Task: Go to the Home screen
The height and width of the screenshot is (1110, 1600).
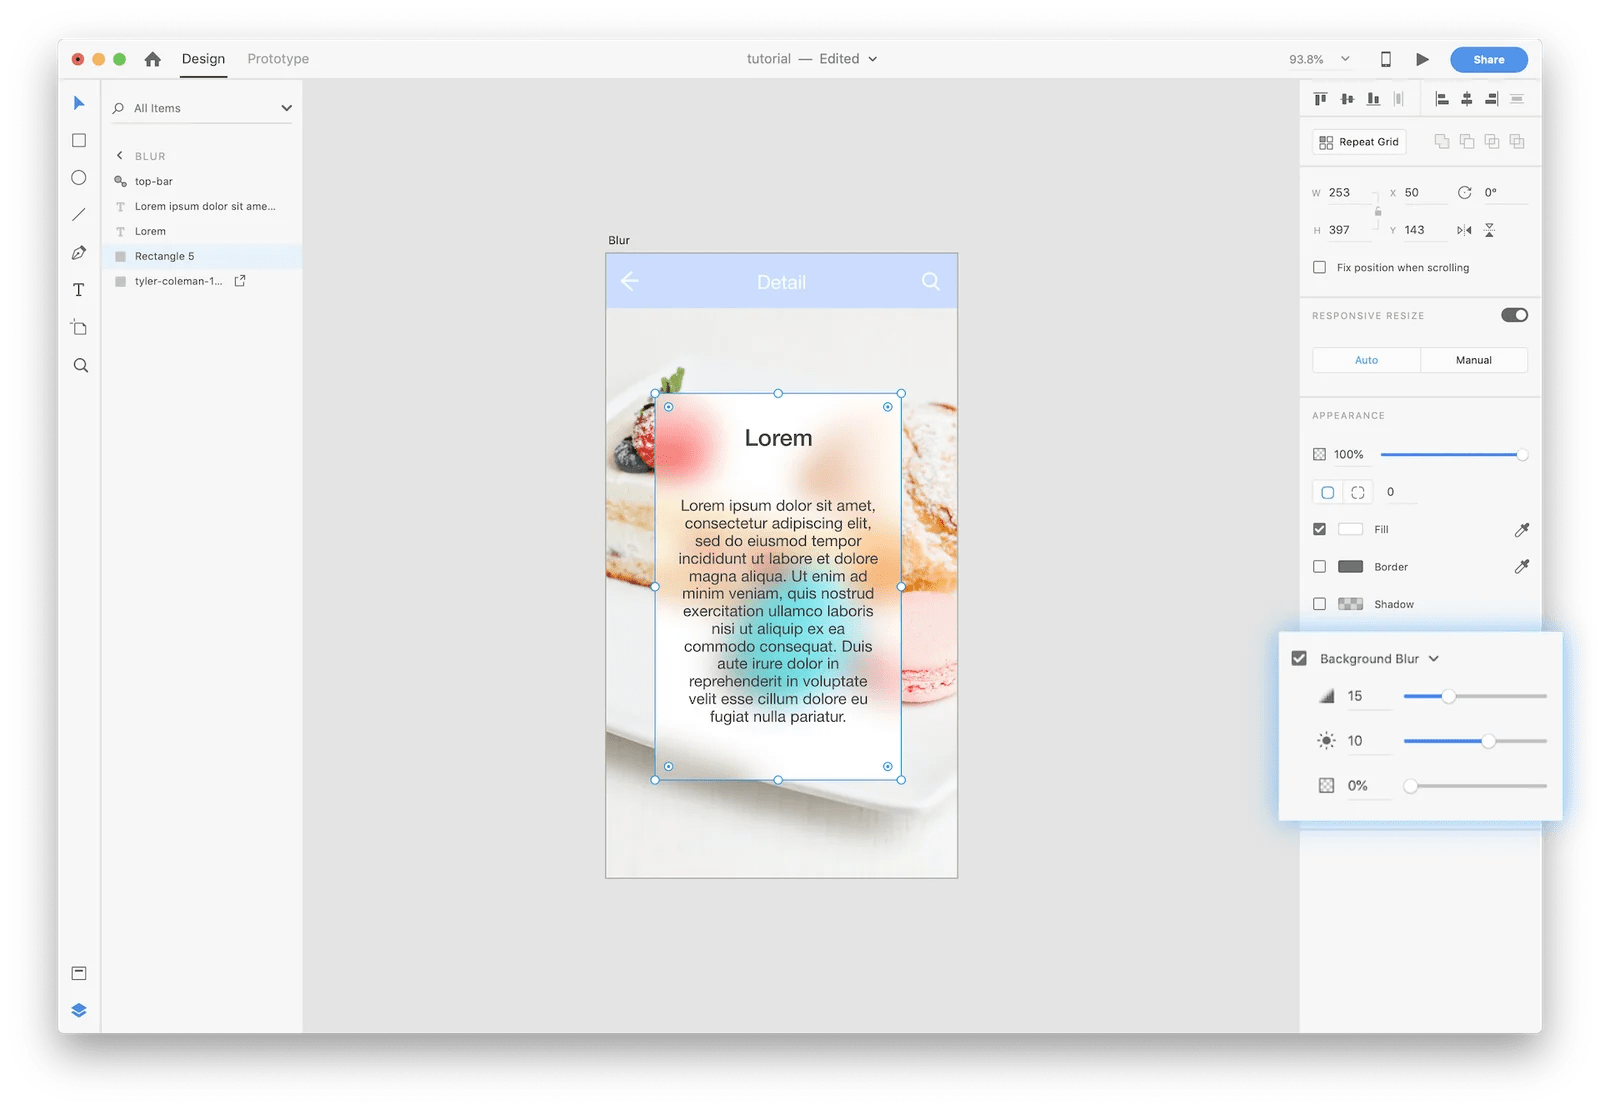Action: (x=153, y=59)
